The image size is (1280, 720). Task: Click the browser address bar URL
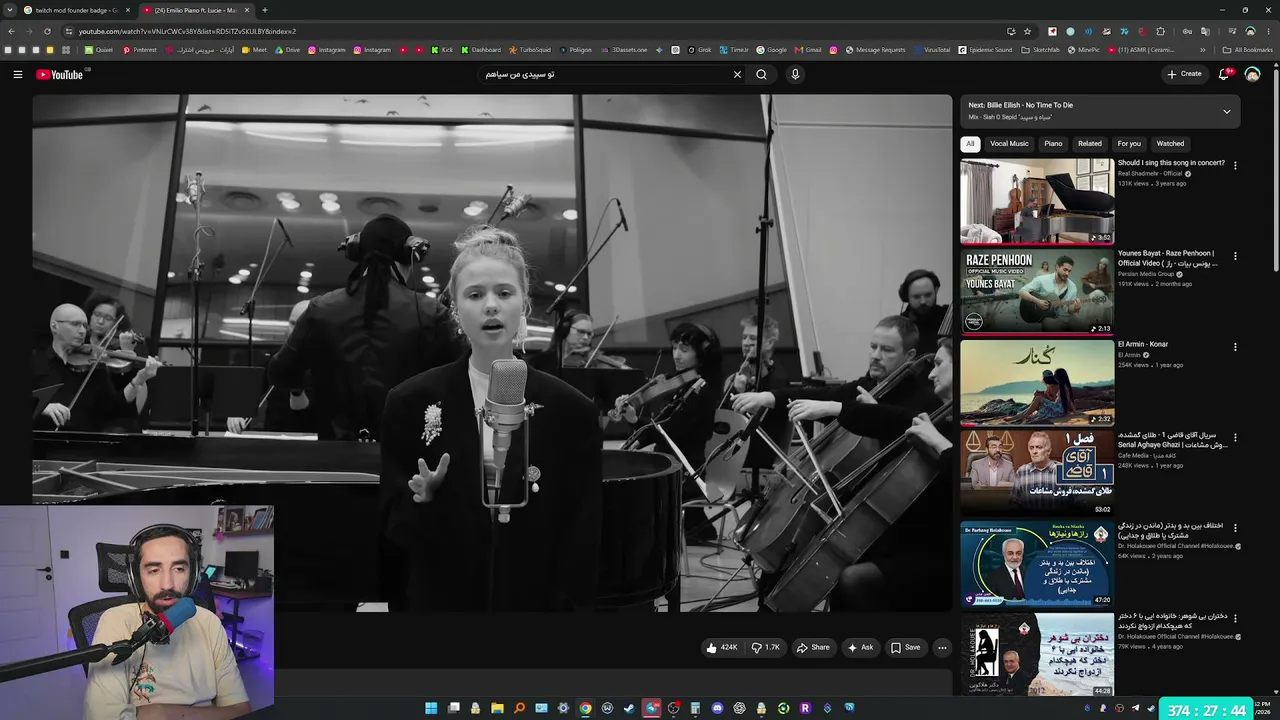187,31
